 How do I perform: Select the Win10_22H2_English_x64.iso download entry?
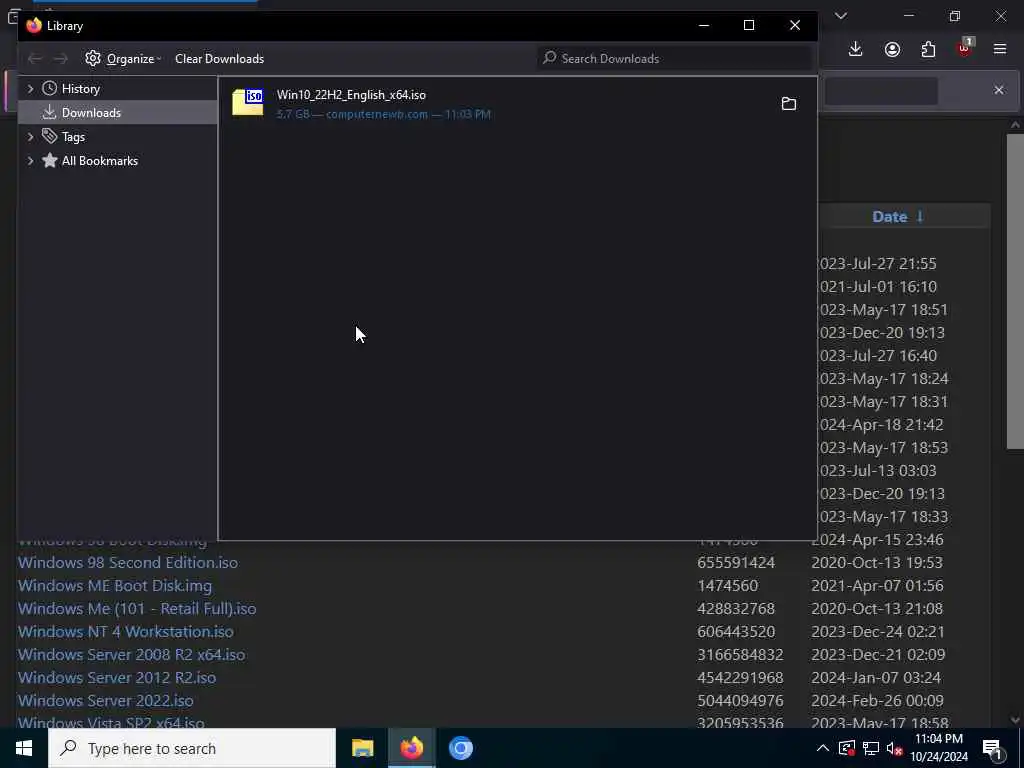pyautogui.click(x=517, y=104)
